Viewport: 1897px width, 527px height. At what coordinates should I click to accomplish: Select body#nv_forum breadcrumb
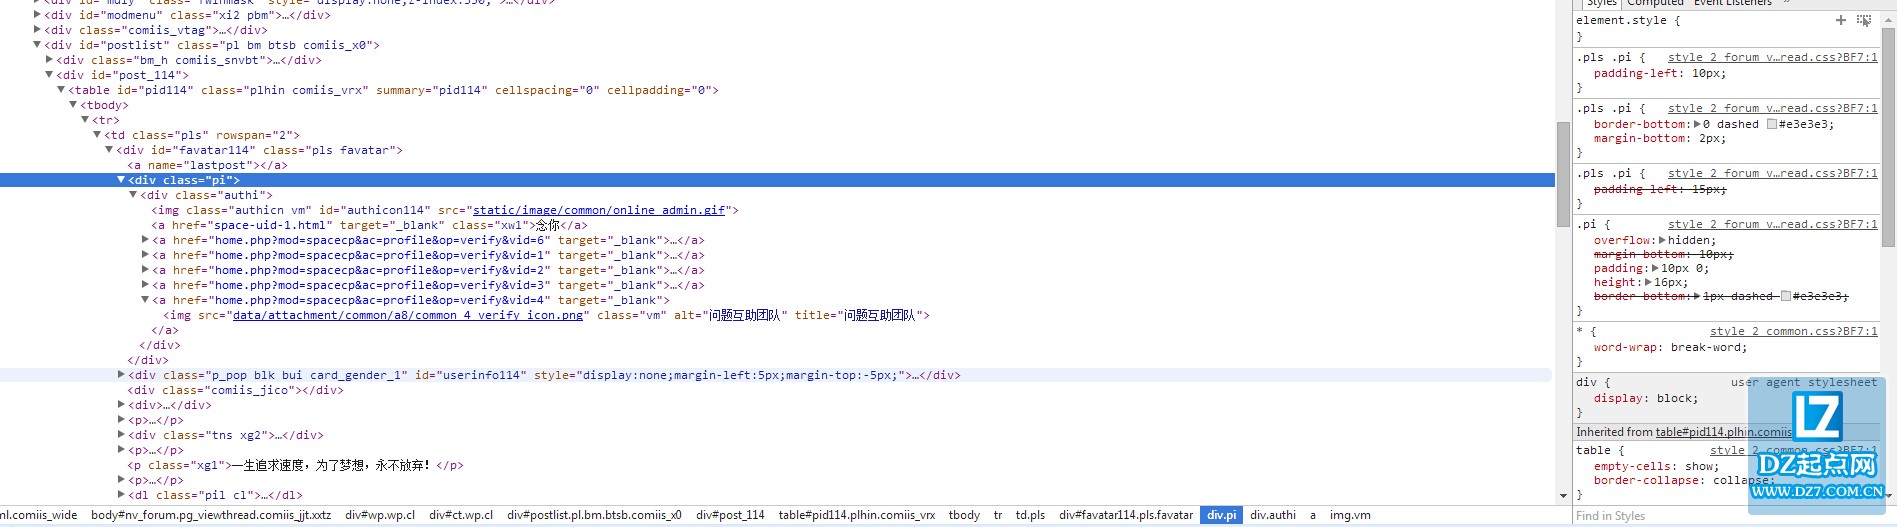pyautogui.click(x=211, y=515)
